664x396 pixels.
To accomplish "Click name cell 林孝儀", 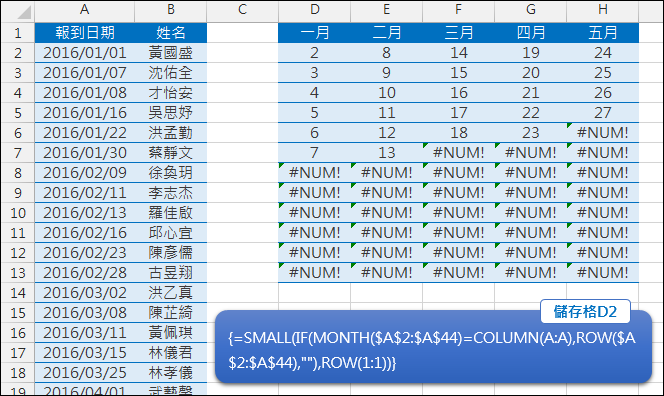I will [x=171, y=373].
